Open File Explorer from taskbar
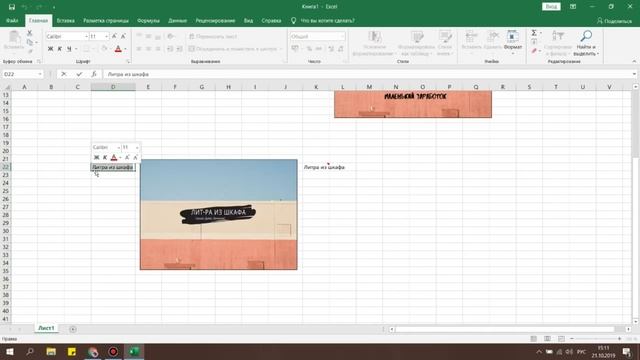Viewport: 640px width, 360px height. pos(51,351)
